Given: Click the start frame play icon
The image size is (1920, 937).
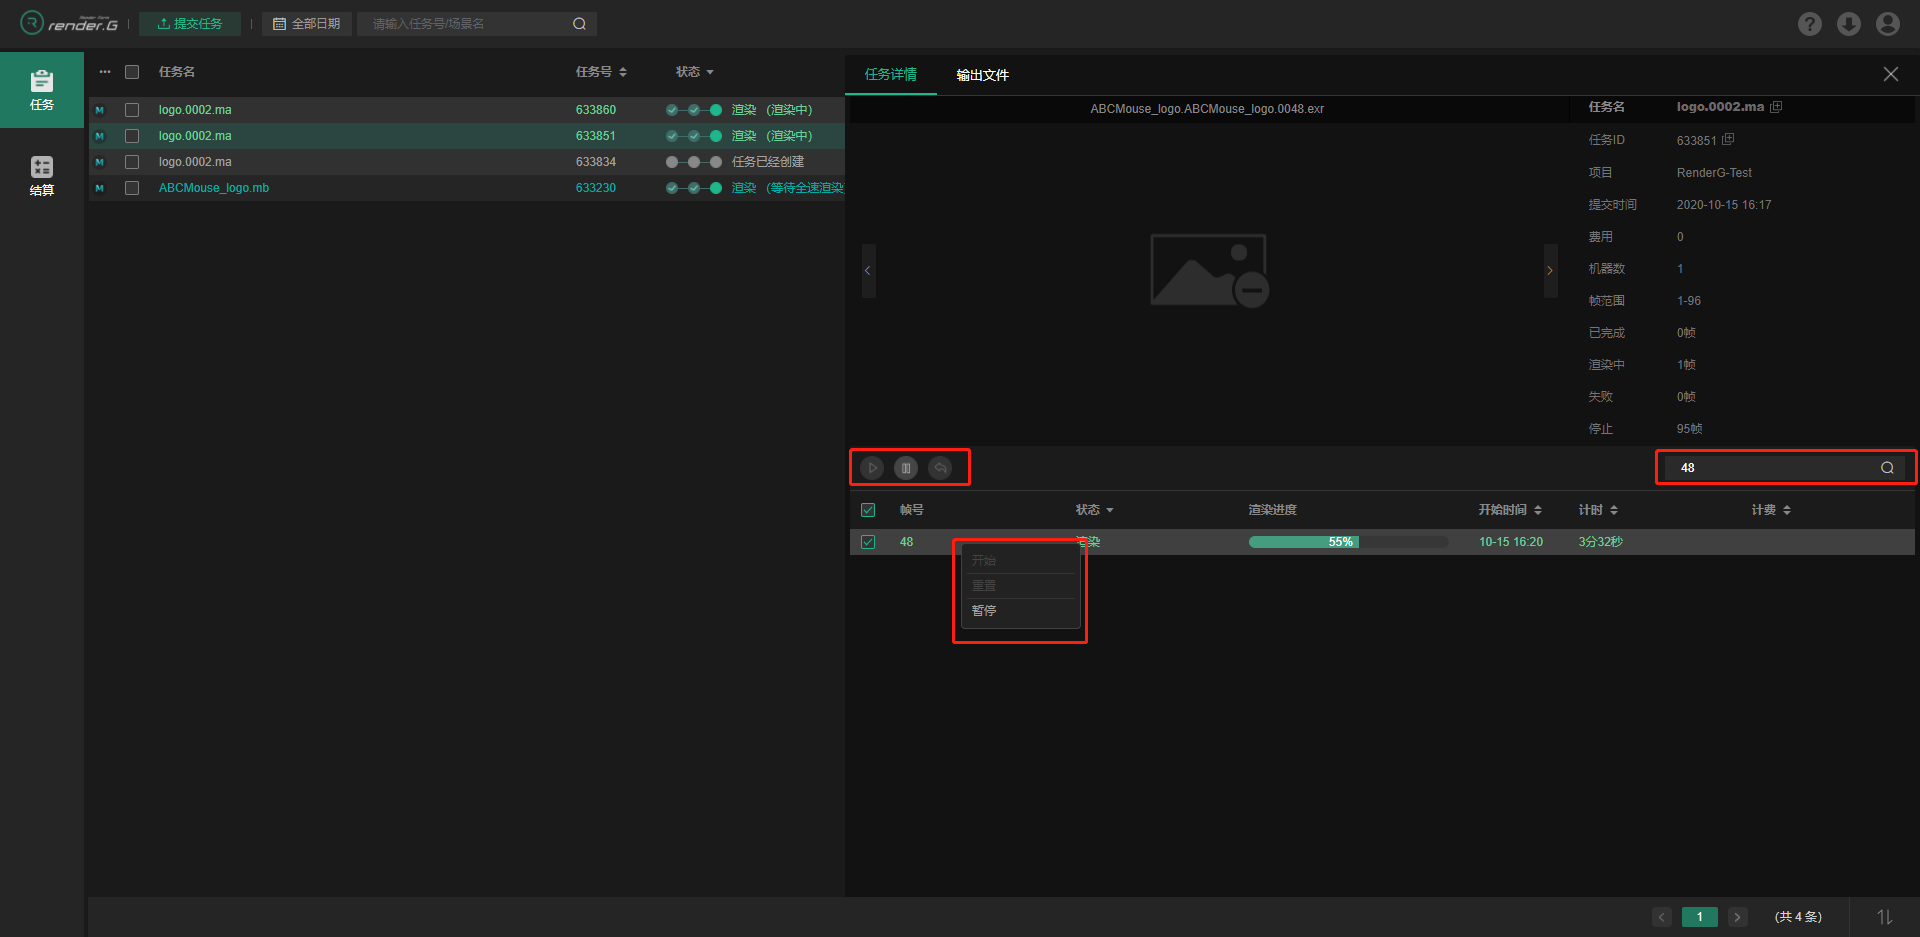Looking at the screenshot, I should 872,468.
